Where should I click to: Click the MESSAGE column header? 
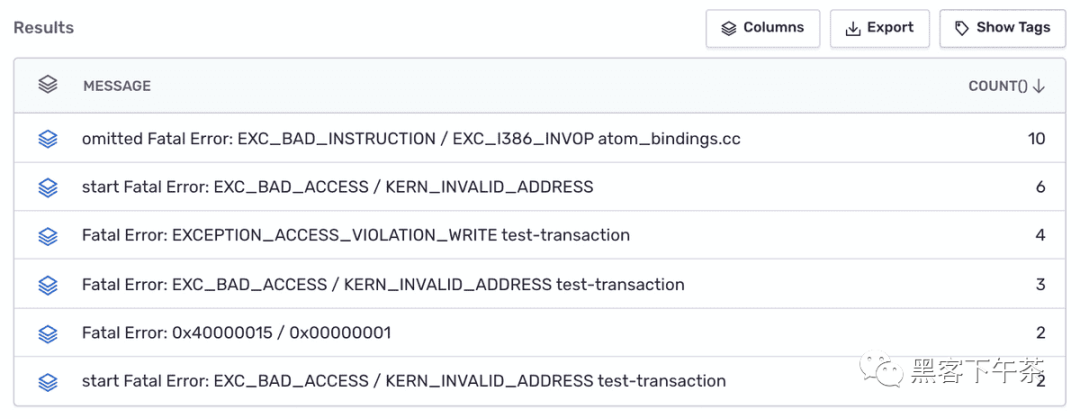tap(117, 86)
